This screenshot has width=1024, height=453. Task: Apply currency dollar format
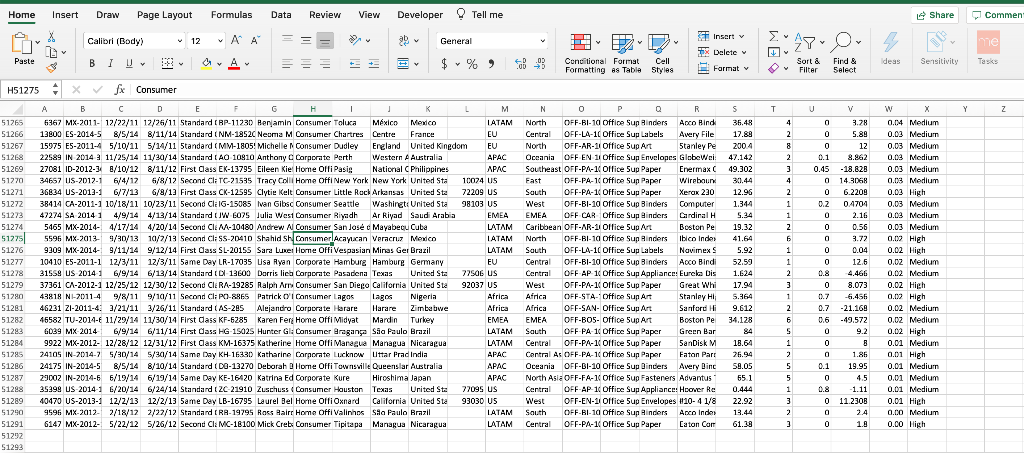click(445, 63)
